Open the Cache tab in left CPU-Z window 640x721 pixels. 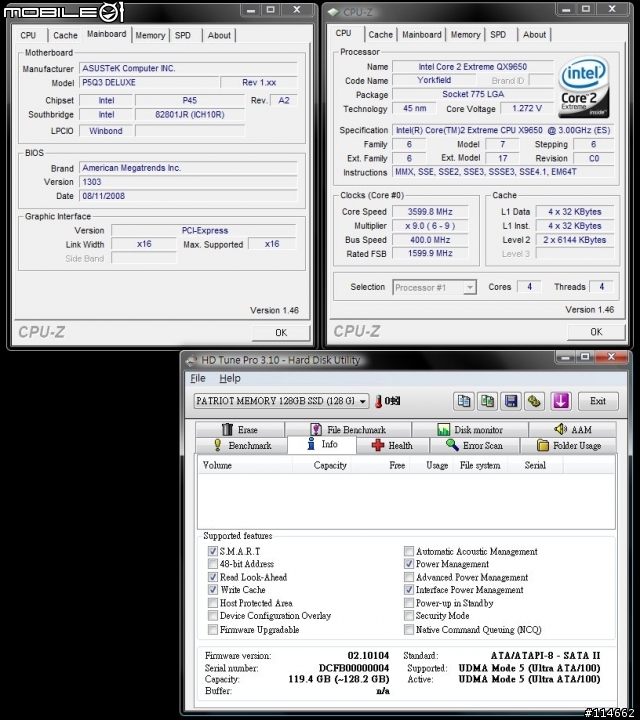click(x=65, y=35)
